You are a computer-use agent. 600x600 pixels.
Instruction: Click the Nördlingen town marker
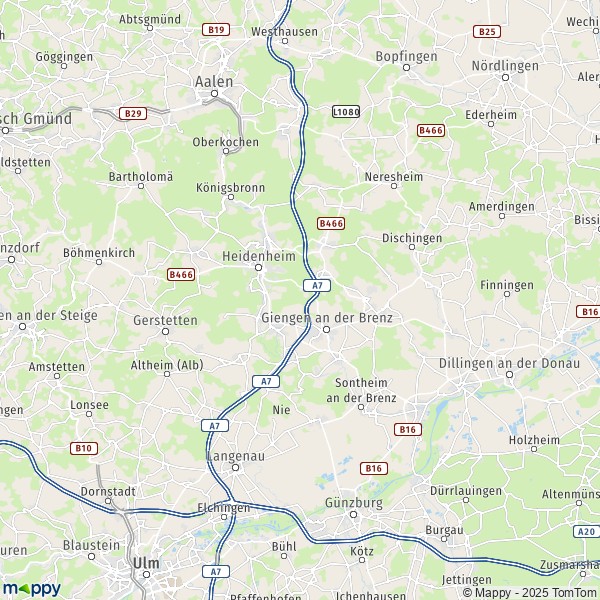click(505, 78)
